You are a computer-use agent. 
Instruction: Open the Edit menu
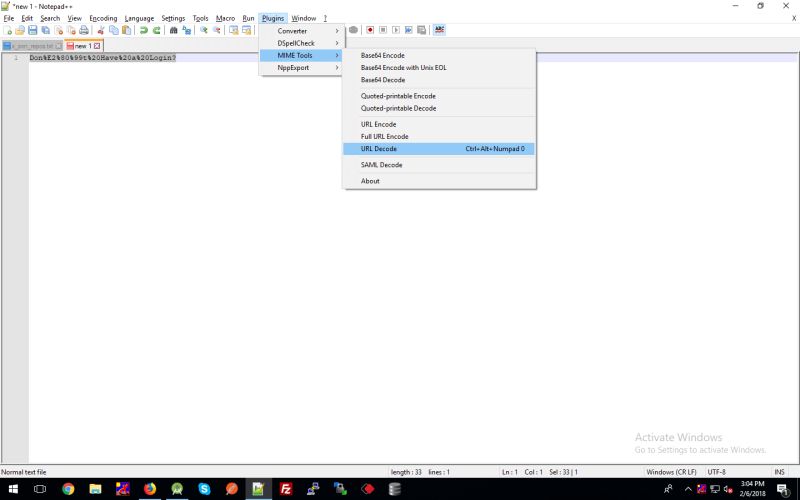[27, 18]
